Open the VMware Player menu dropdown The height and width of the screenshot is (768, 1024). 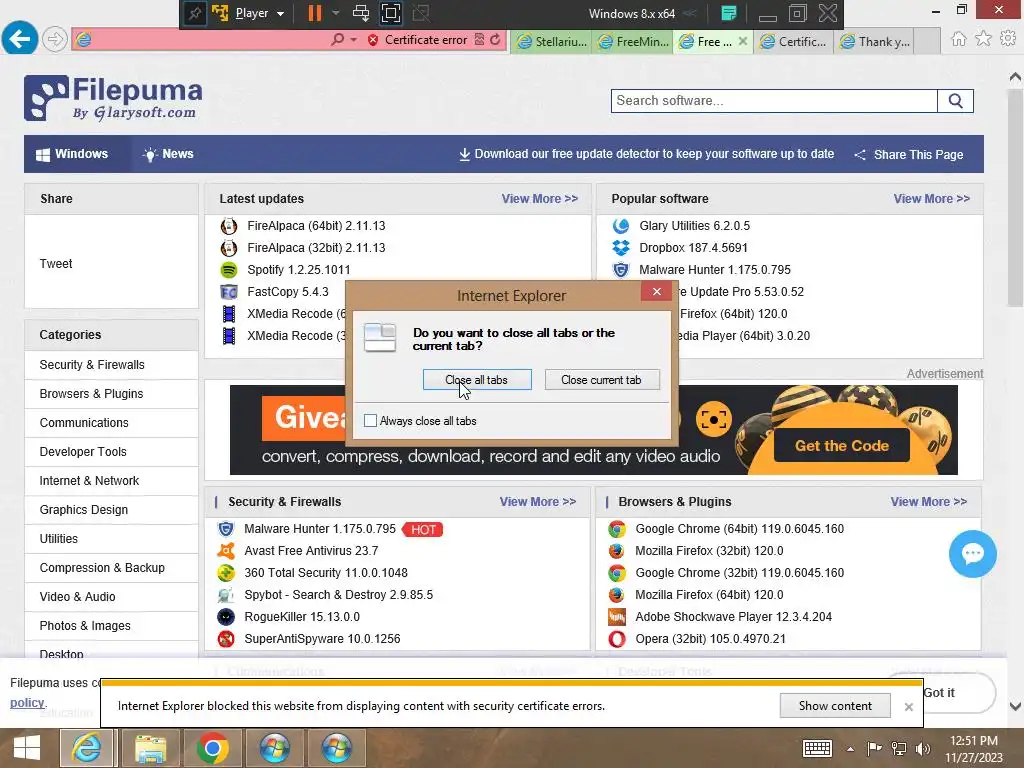[x=259, y=13]
